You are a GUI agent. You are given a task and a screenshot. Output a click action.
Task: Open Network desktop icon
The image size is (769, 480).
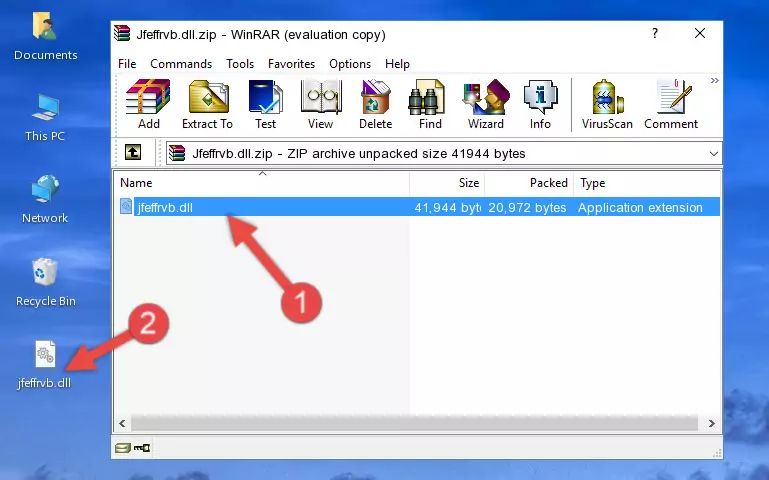point(45,199)
